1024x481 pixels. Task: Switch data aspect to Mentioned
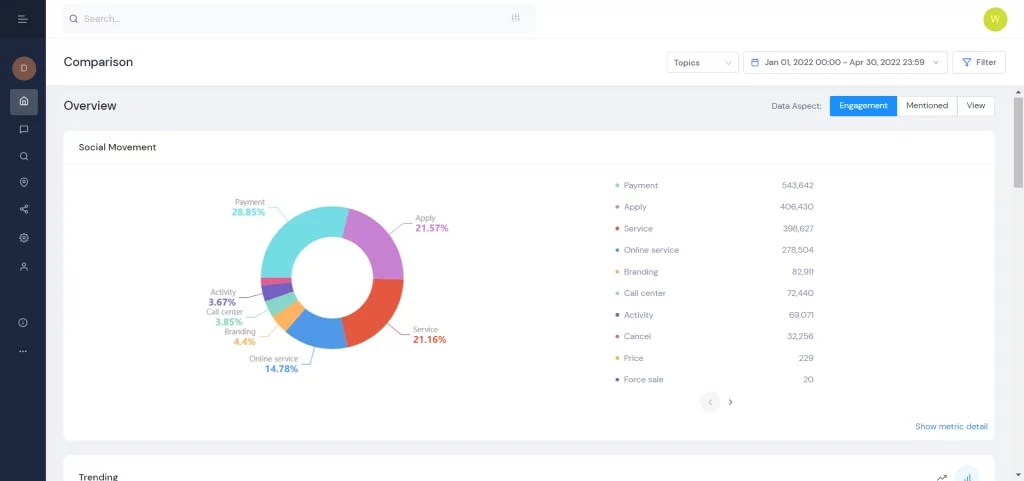pyautogui.click(x=927, y=106)
